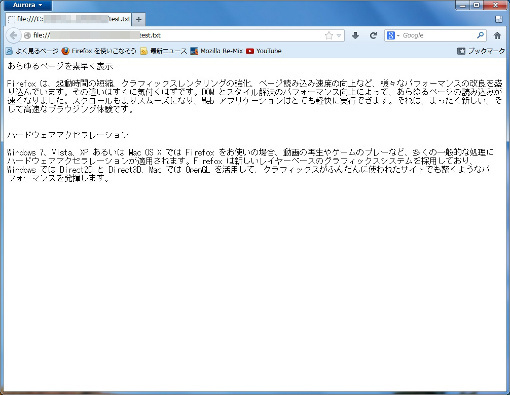510x395 pixels.
Task: Open the 最新ニュース feed bookmark
Action: point(164,51)
